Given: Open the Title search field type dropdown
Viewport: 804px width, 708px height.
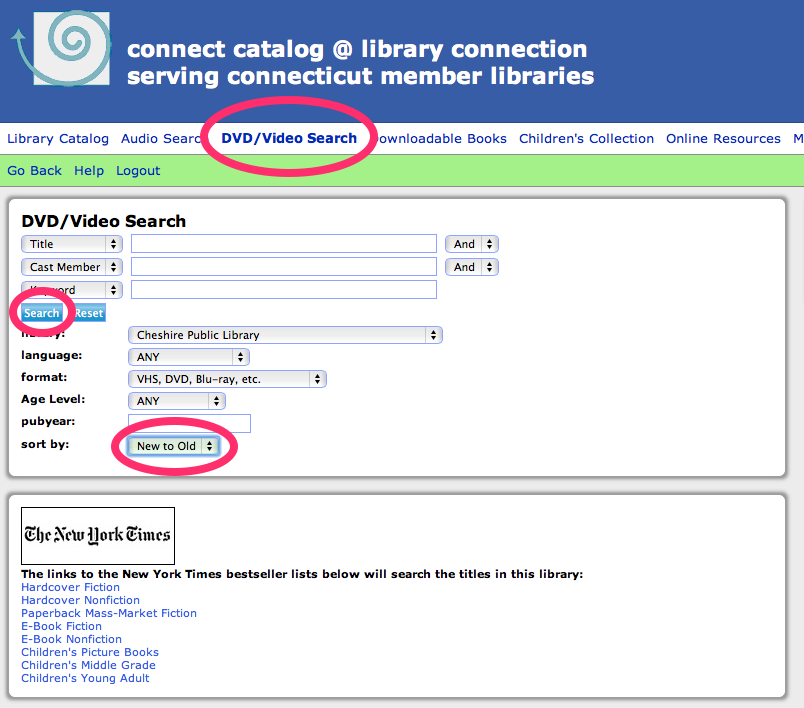Looking at the screenshot, I should (x=72, y=244).
